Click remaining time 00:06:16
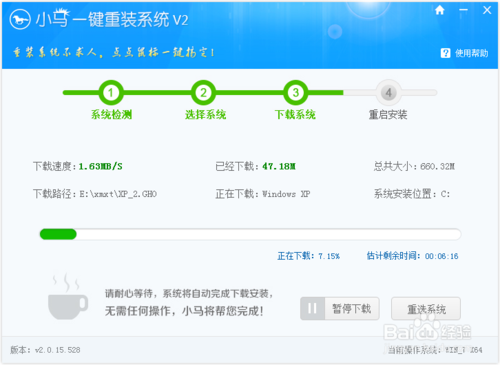Viewport: 500px width, 365px height. [442, 256]
